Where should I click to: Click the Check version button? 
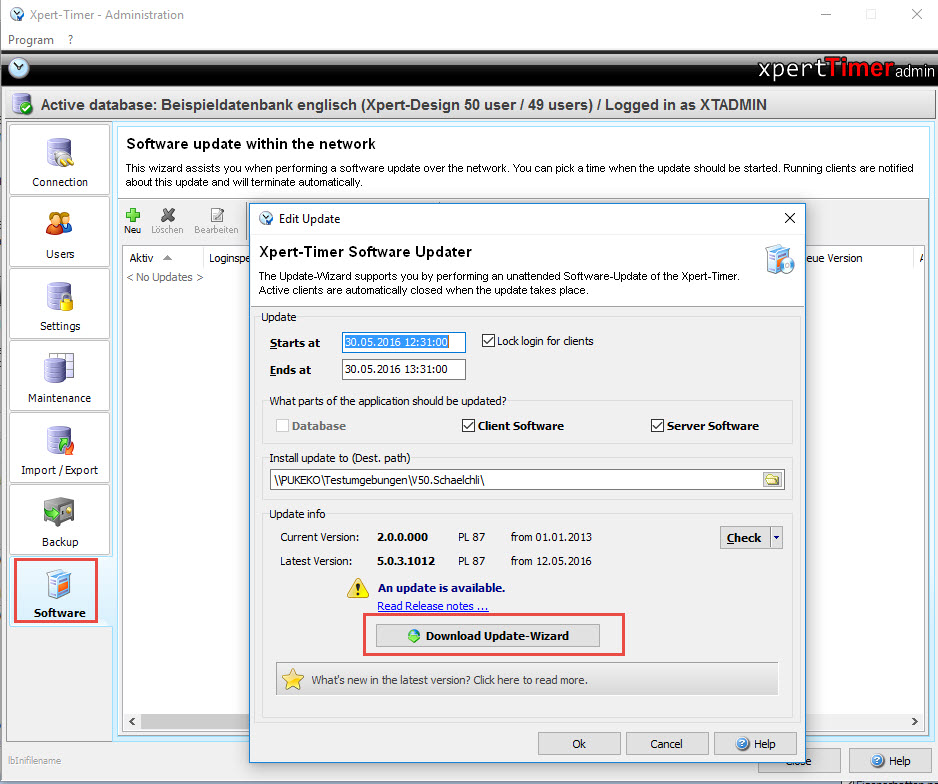(x=745, y=538)
